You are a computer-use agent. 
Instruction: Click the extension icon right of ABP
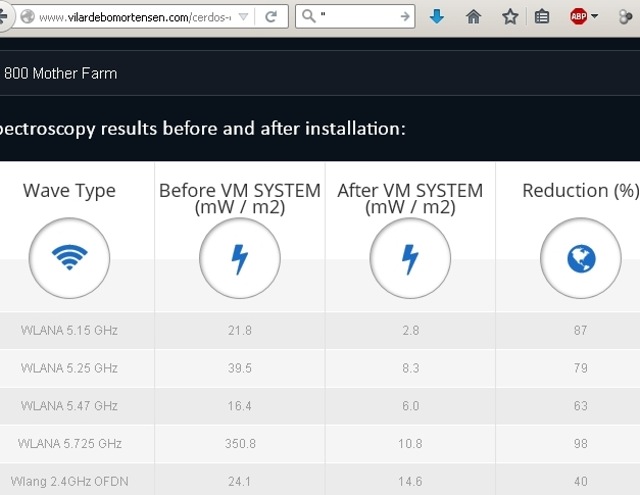(x=626, y=17)
